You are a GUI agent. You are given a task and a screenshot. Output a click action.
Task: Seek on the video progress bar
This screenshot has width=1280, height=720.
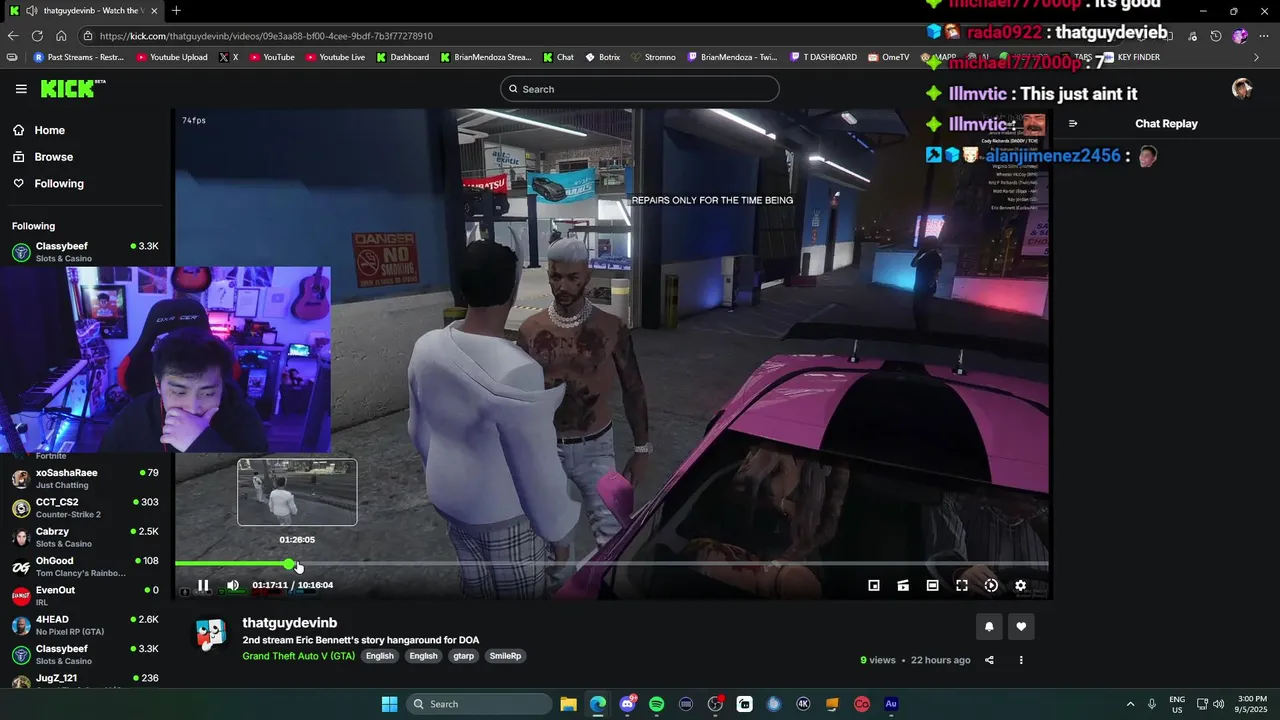point(611,564)
